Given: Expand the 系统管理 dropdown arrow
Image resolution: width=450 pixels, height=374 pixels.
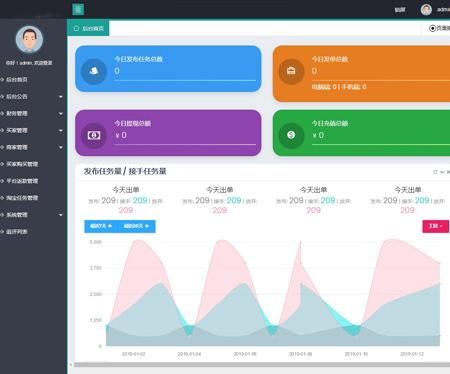Looking at the screenshot, I should tap(61, 215).
